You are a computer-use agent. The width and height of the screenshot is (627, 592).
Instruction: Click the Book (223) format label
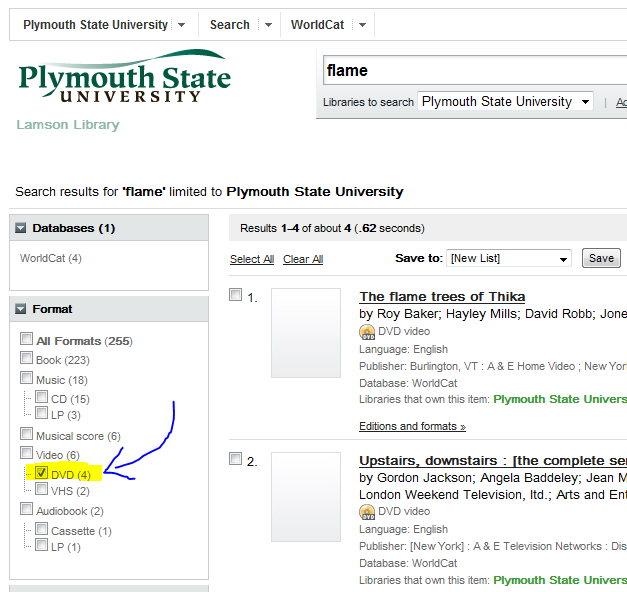(63, 360)
